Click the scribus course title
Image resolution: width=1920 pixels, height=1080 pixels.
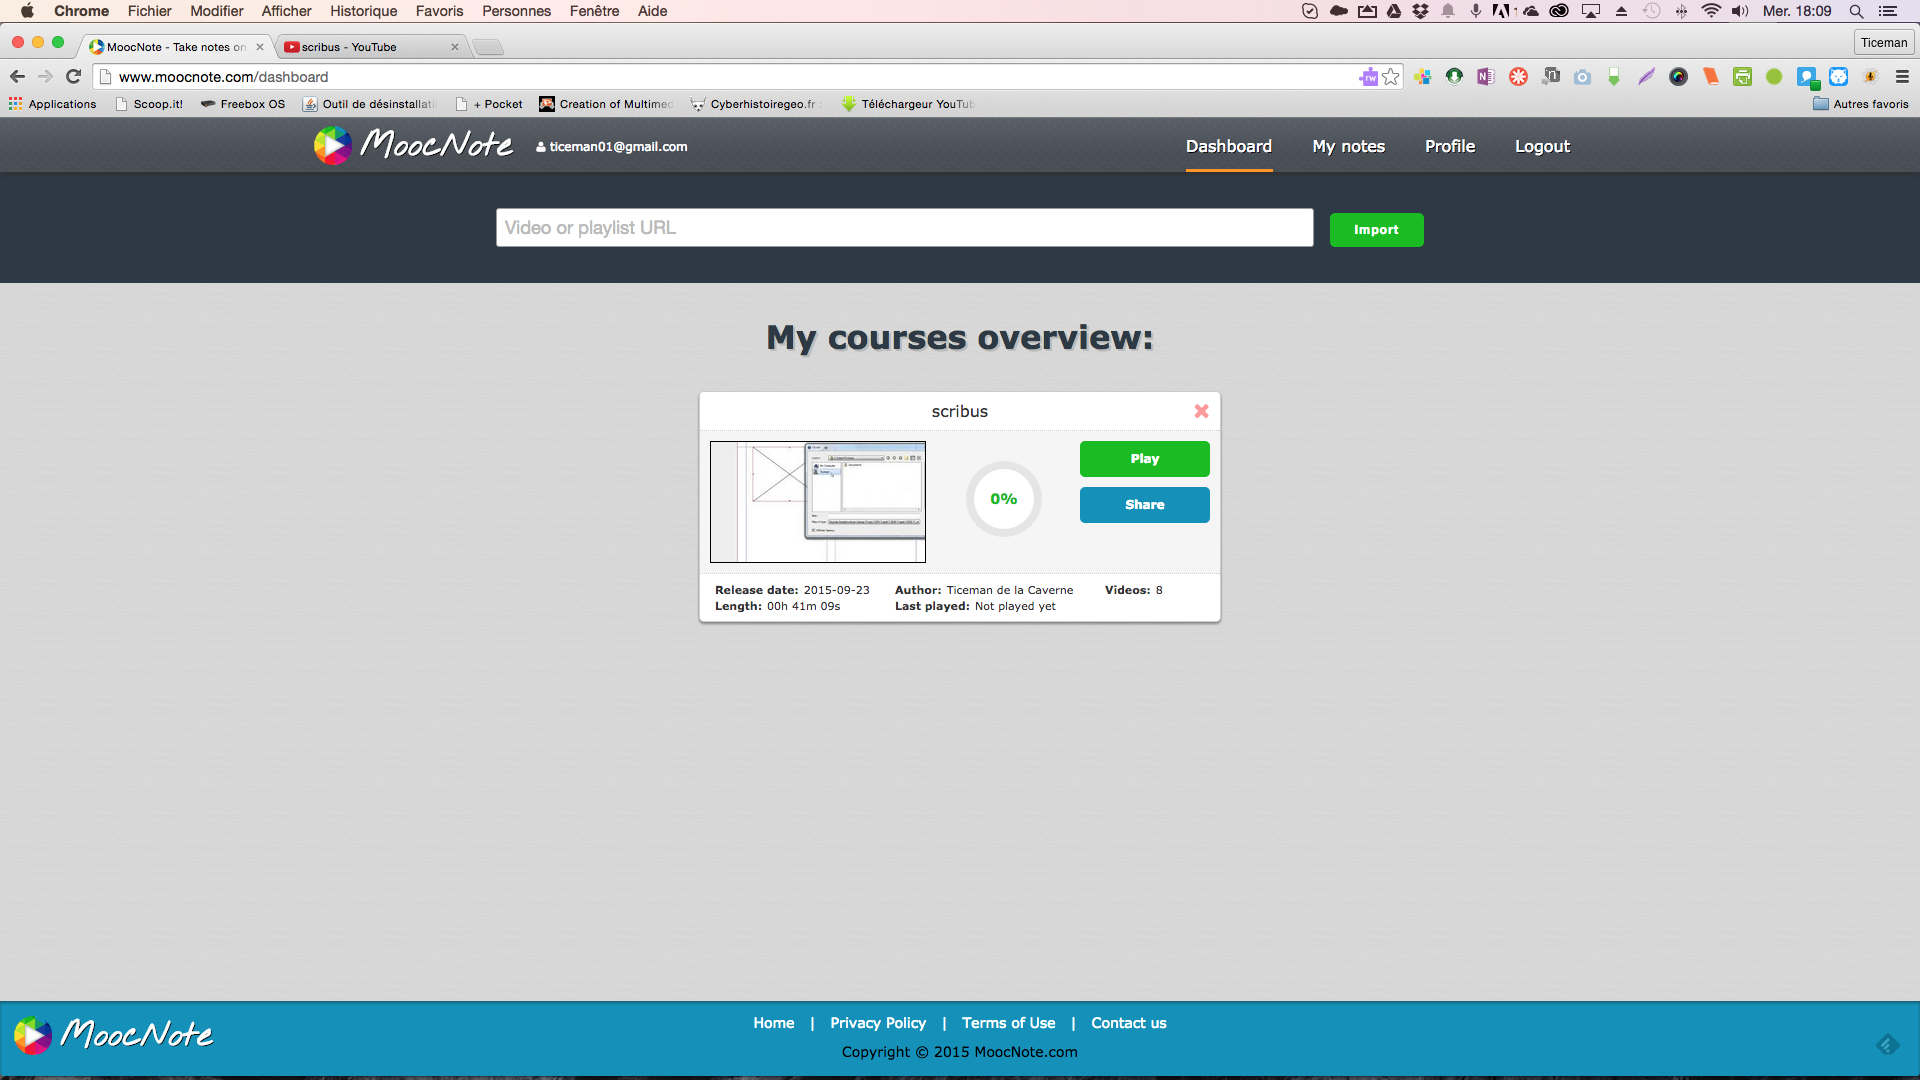click(x=959, y=411)
